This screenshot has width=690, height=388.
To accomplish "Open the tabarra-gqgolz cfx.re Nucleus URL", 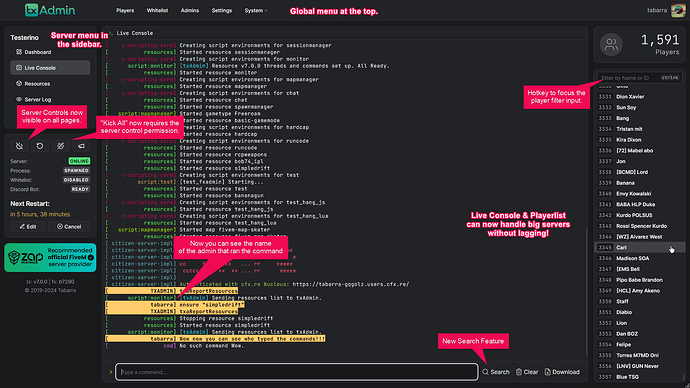I will click(x=351, y=284).
